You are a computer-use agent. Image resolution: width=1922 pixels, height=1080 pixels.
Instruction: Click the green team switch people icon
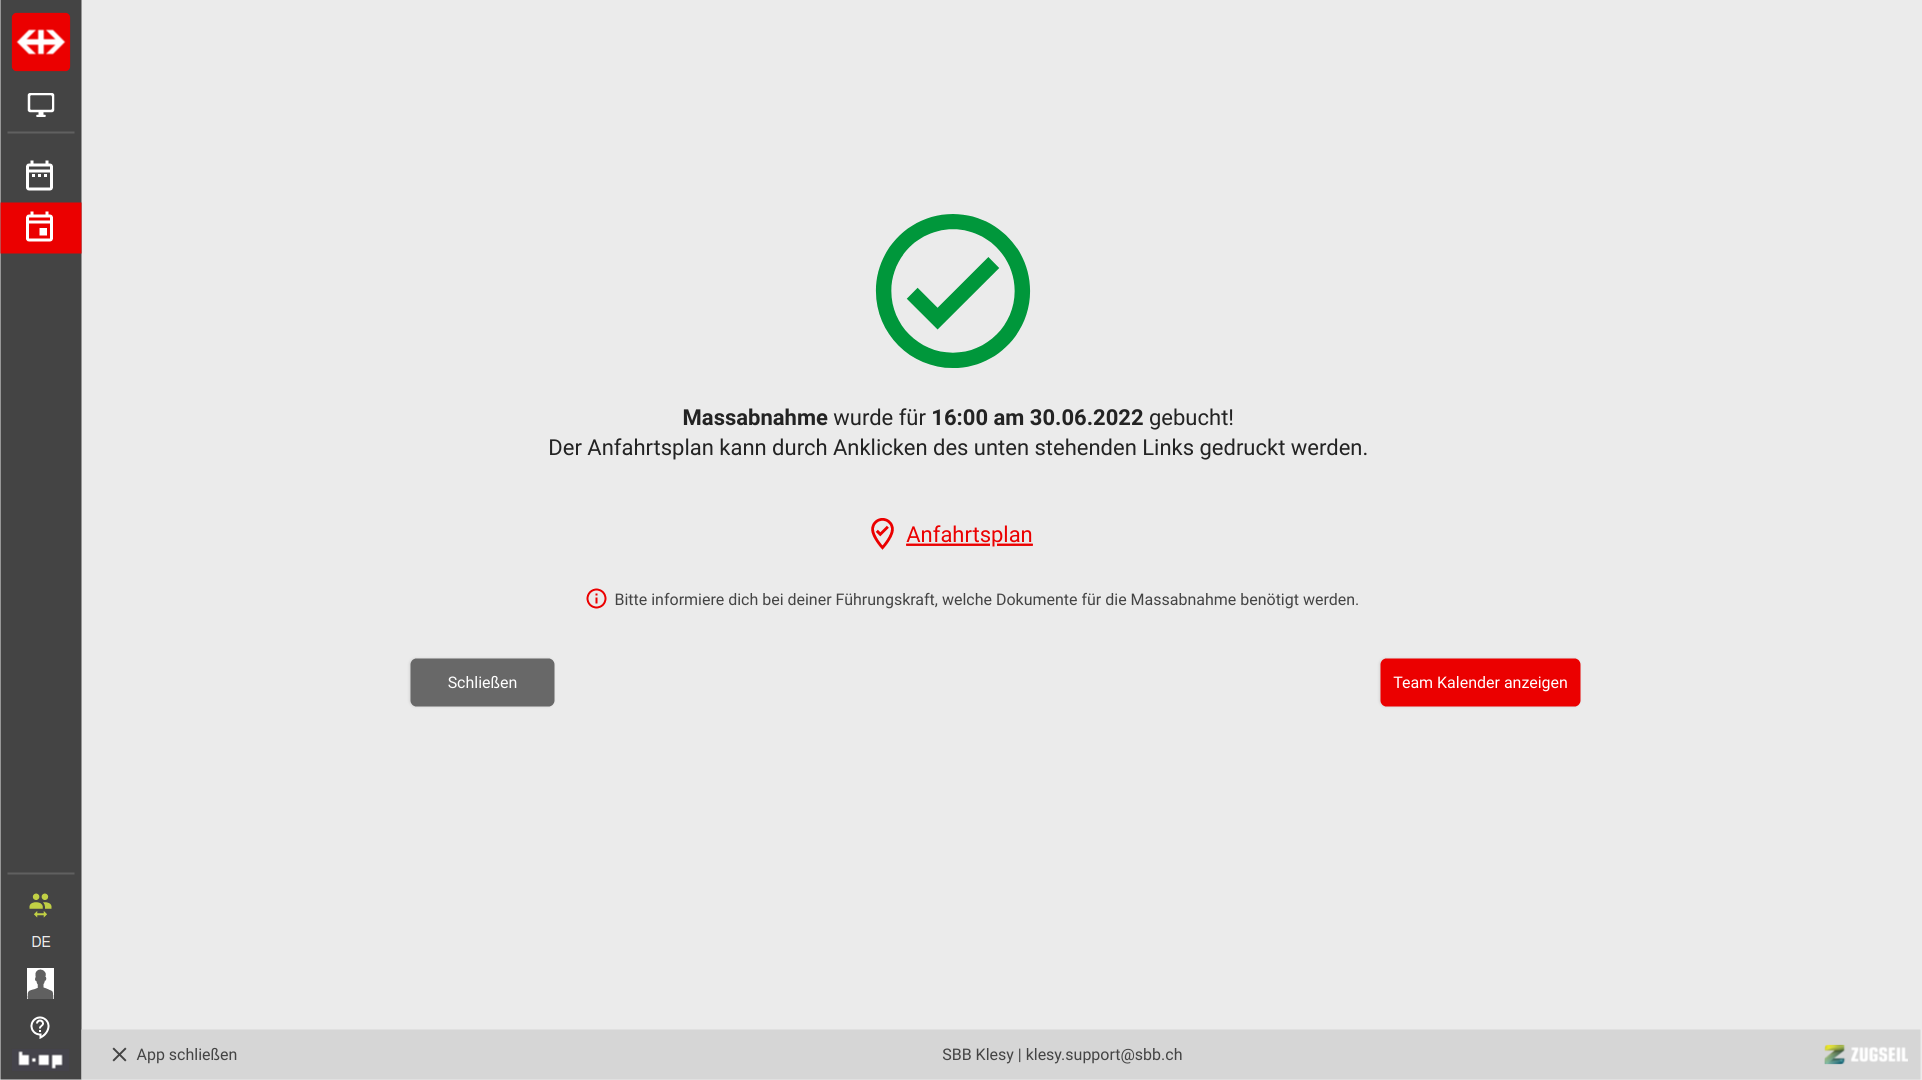(40, 905)
